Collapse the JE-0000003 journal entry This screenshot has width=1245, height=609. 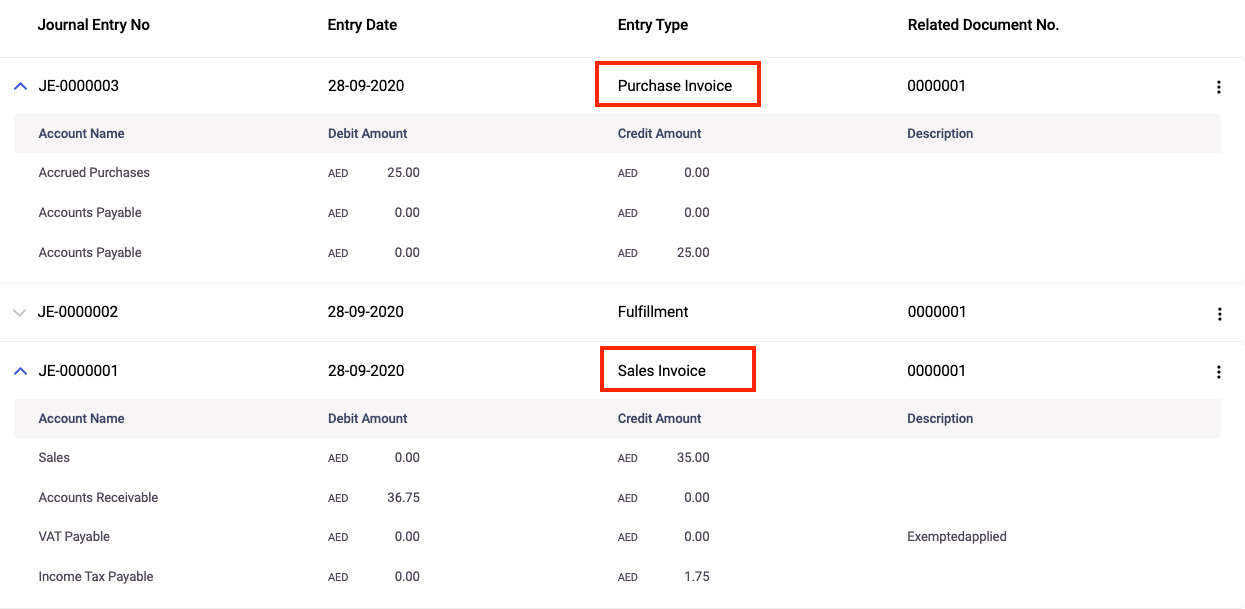[x=20, y=86]
